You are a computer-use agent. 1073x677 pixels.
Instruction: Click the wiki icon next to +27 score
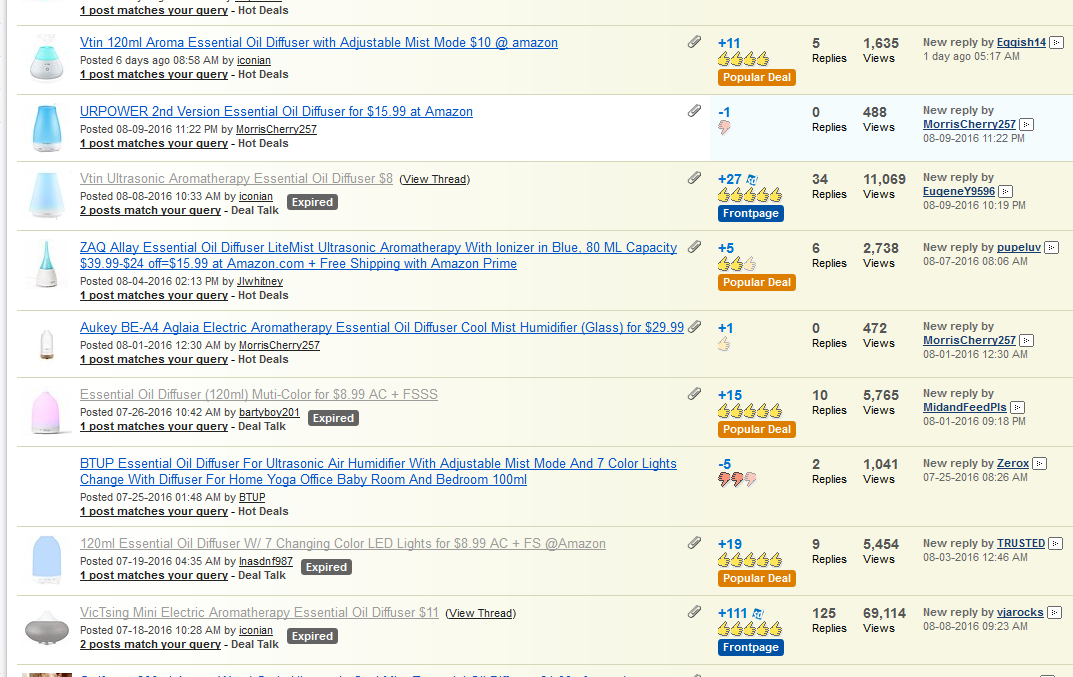[751, 179]
